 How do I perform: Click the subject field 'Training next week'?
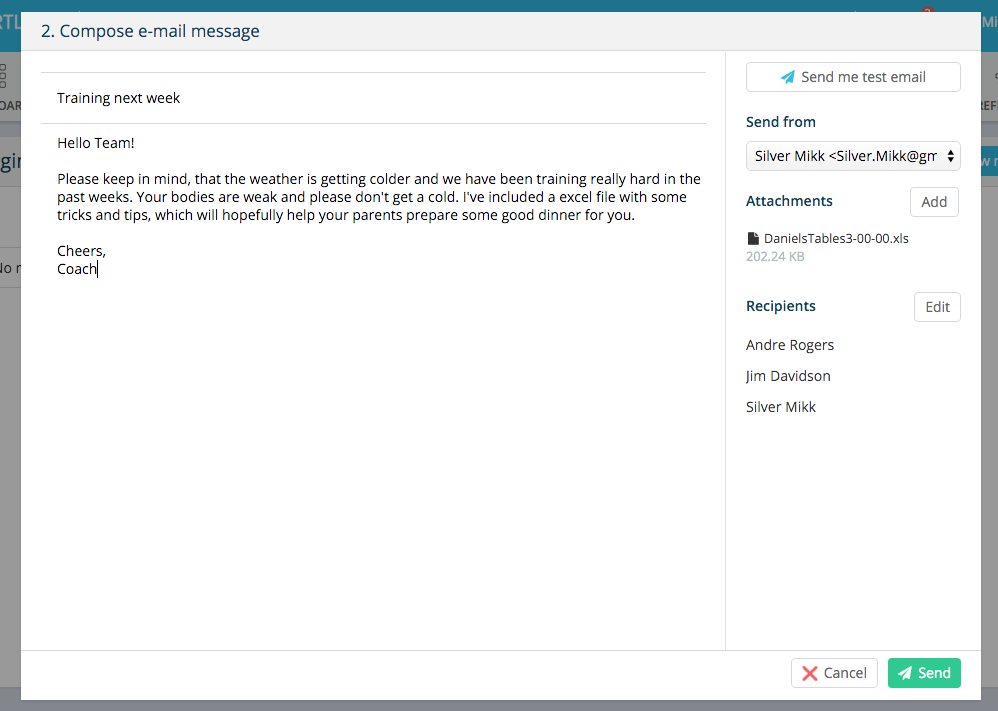[x=373, y=98]
